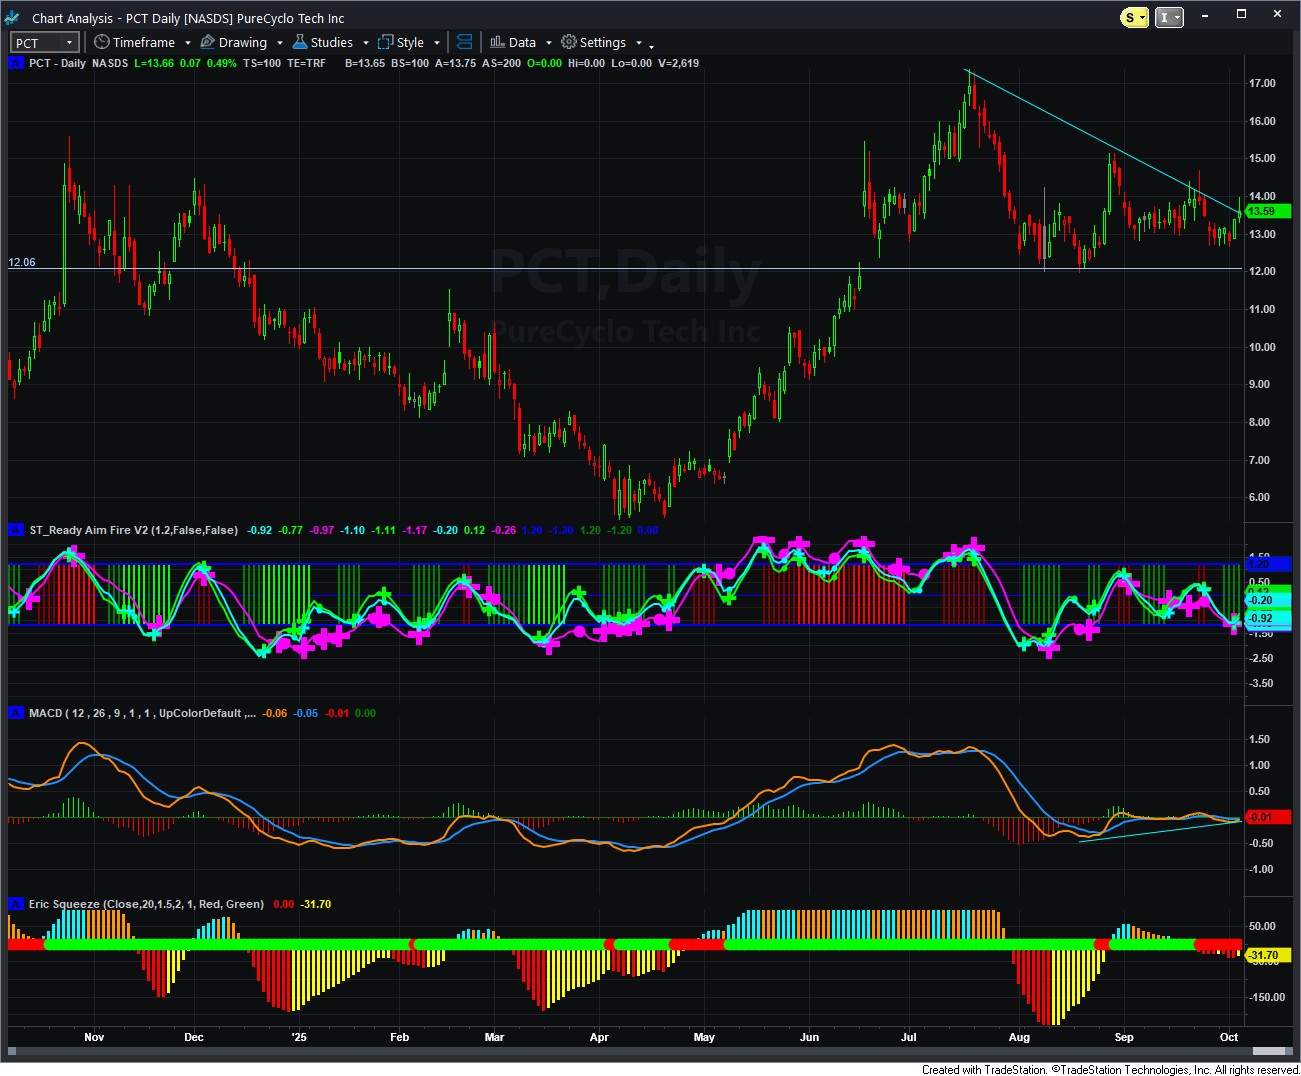This screenshot has height=1076, width=1301.
Task: Open the toolbar overflow arrow after Settings
Action: [x=651, y=46]
